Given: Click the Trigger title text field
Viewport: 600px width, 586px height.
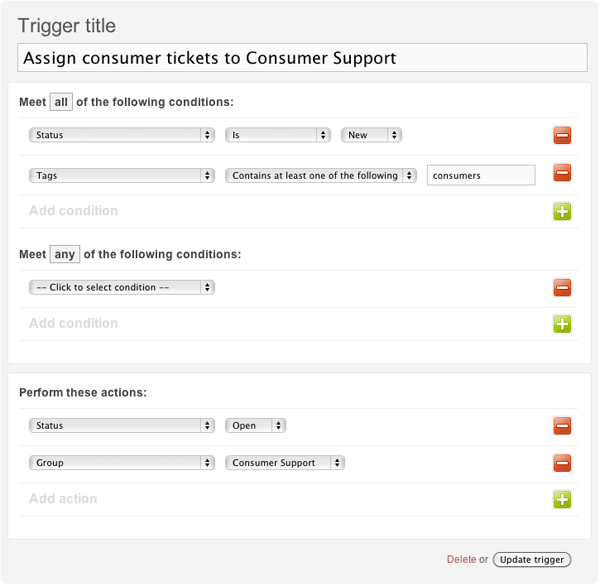Looking at the screenshot, I should pos(302,57).
